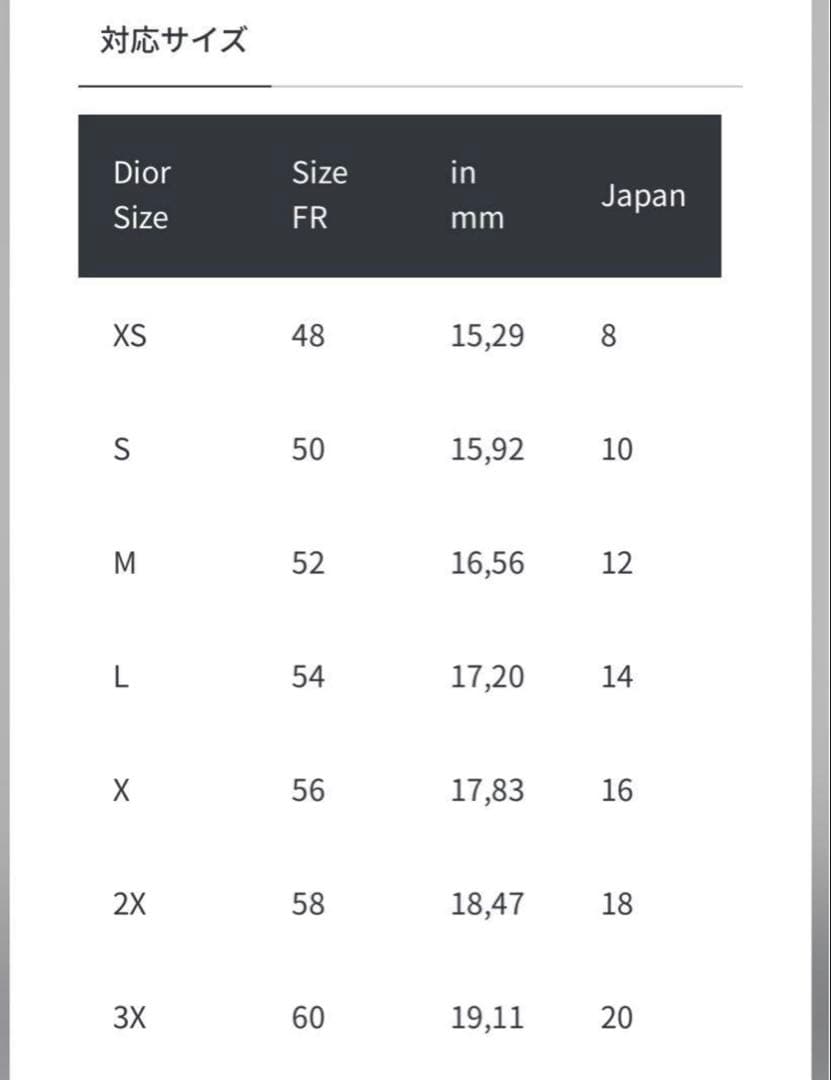Select the 2X size row label

click(130, 905)
